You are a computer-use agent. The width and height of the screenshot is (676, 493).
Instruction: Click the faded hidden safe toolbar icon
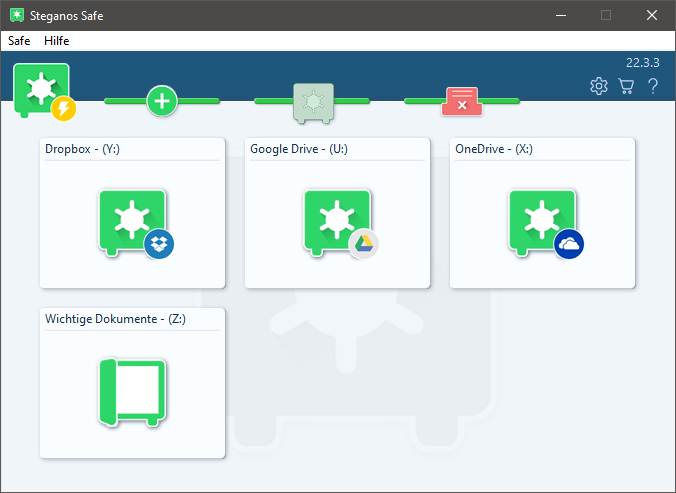click(313, 103)
